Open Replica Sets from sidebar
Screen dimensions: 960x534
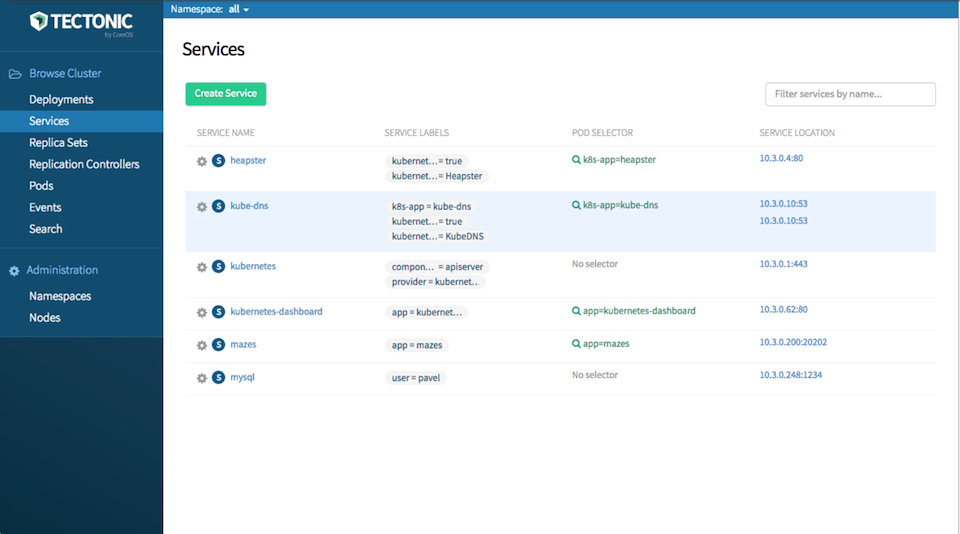click(x=58, y=143)
